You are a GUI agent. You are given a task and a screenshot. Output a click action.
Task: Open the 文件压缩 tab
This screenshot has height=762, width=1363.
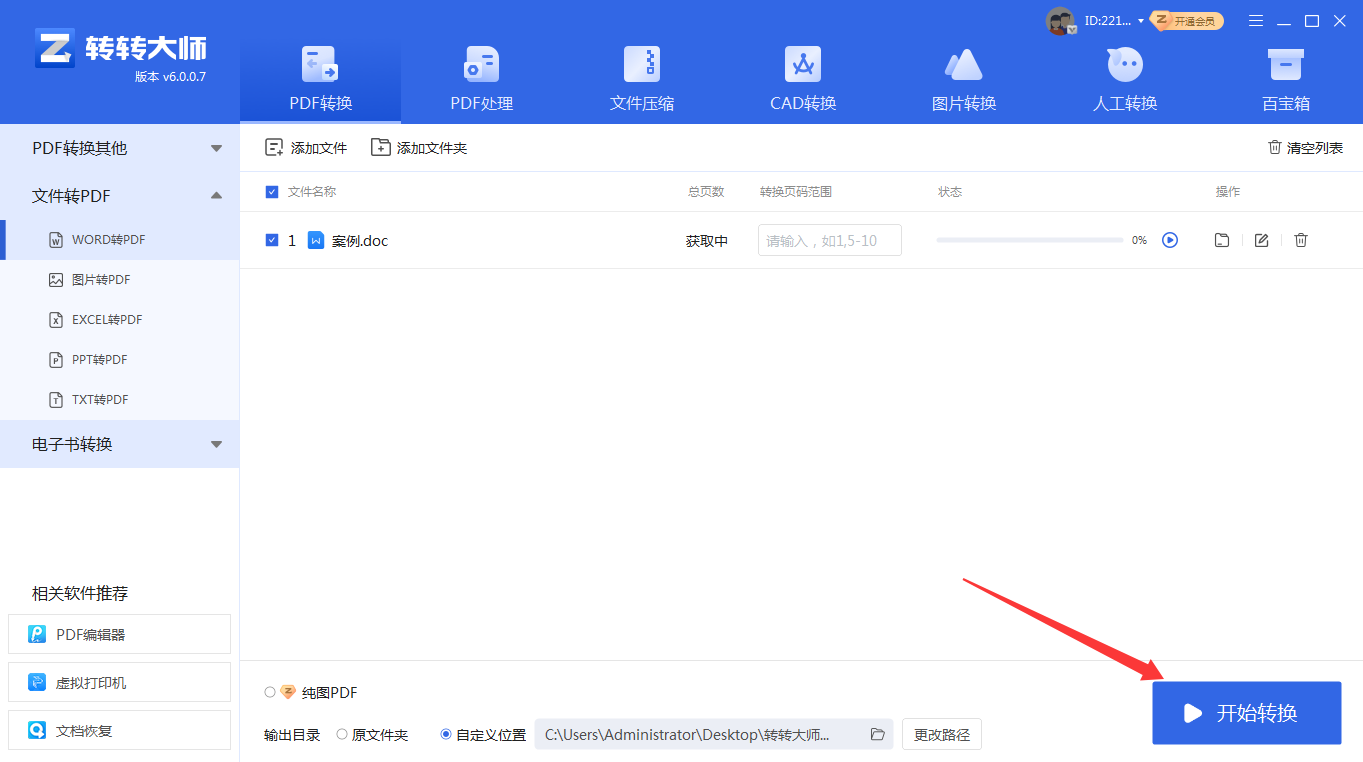point(642,80)
